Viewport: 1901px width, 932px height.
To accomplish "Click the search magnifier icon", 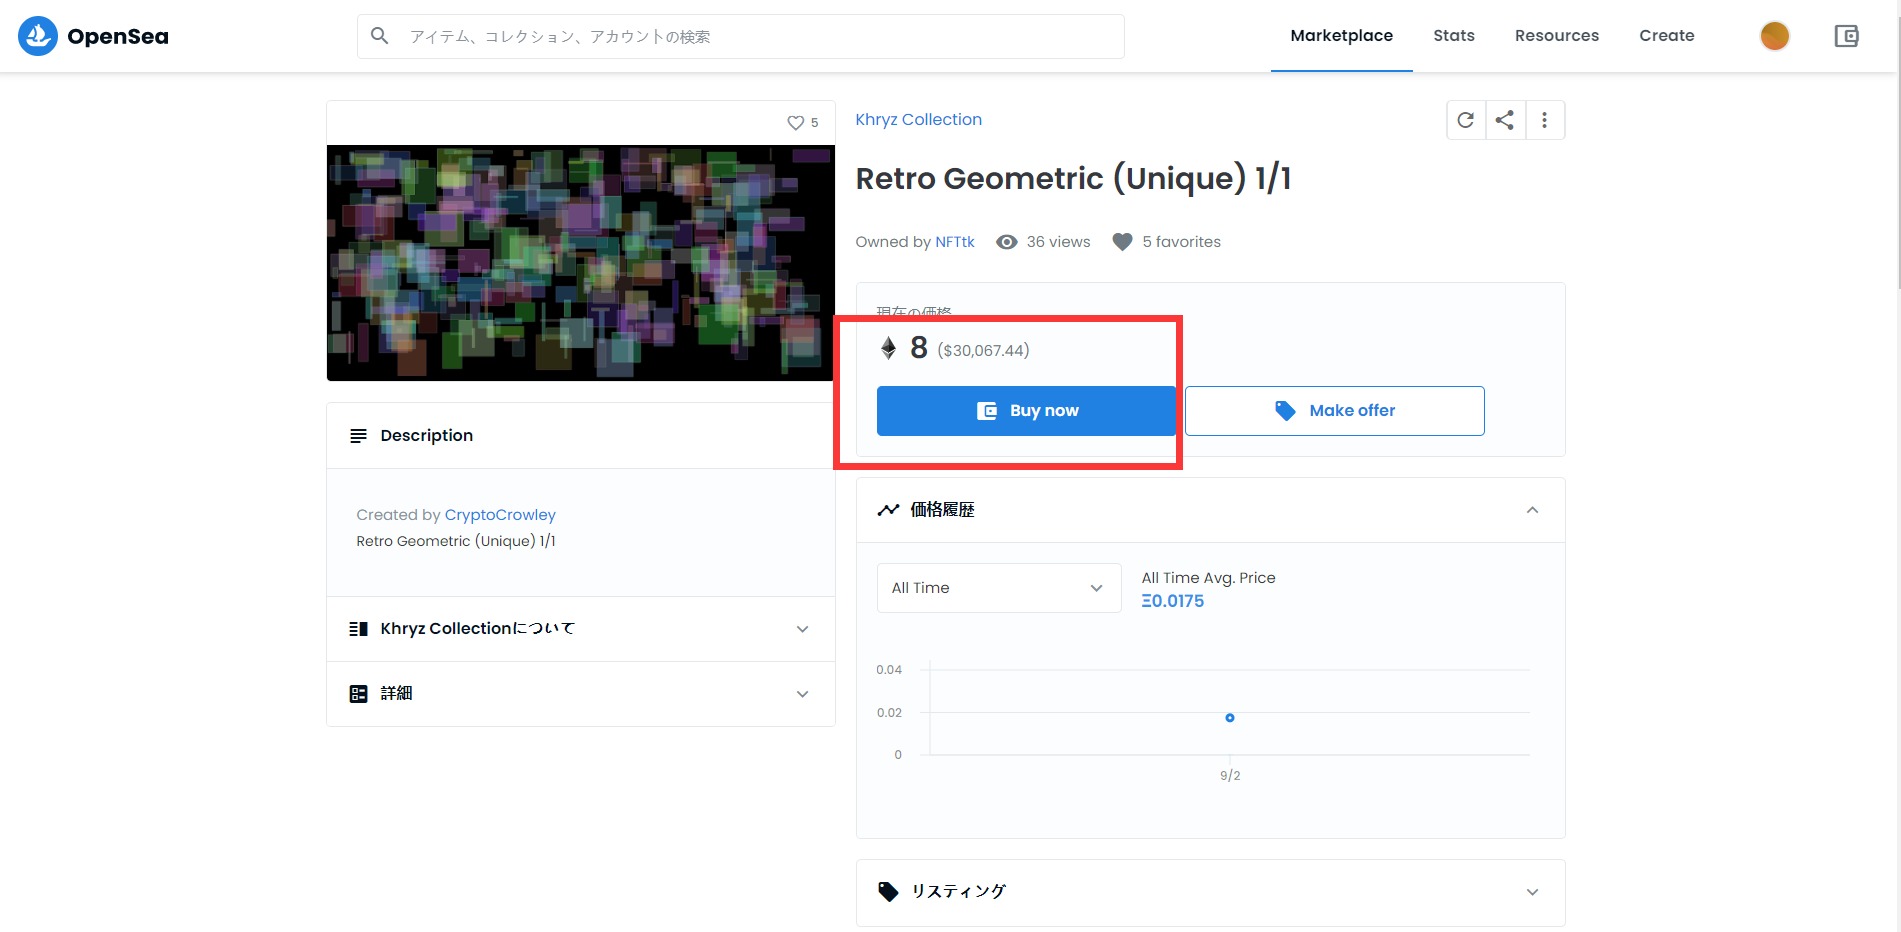I will (x=379, y=36).
